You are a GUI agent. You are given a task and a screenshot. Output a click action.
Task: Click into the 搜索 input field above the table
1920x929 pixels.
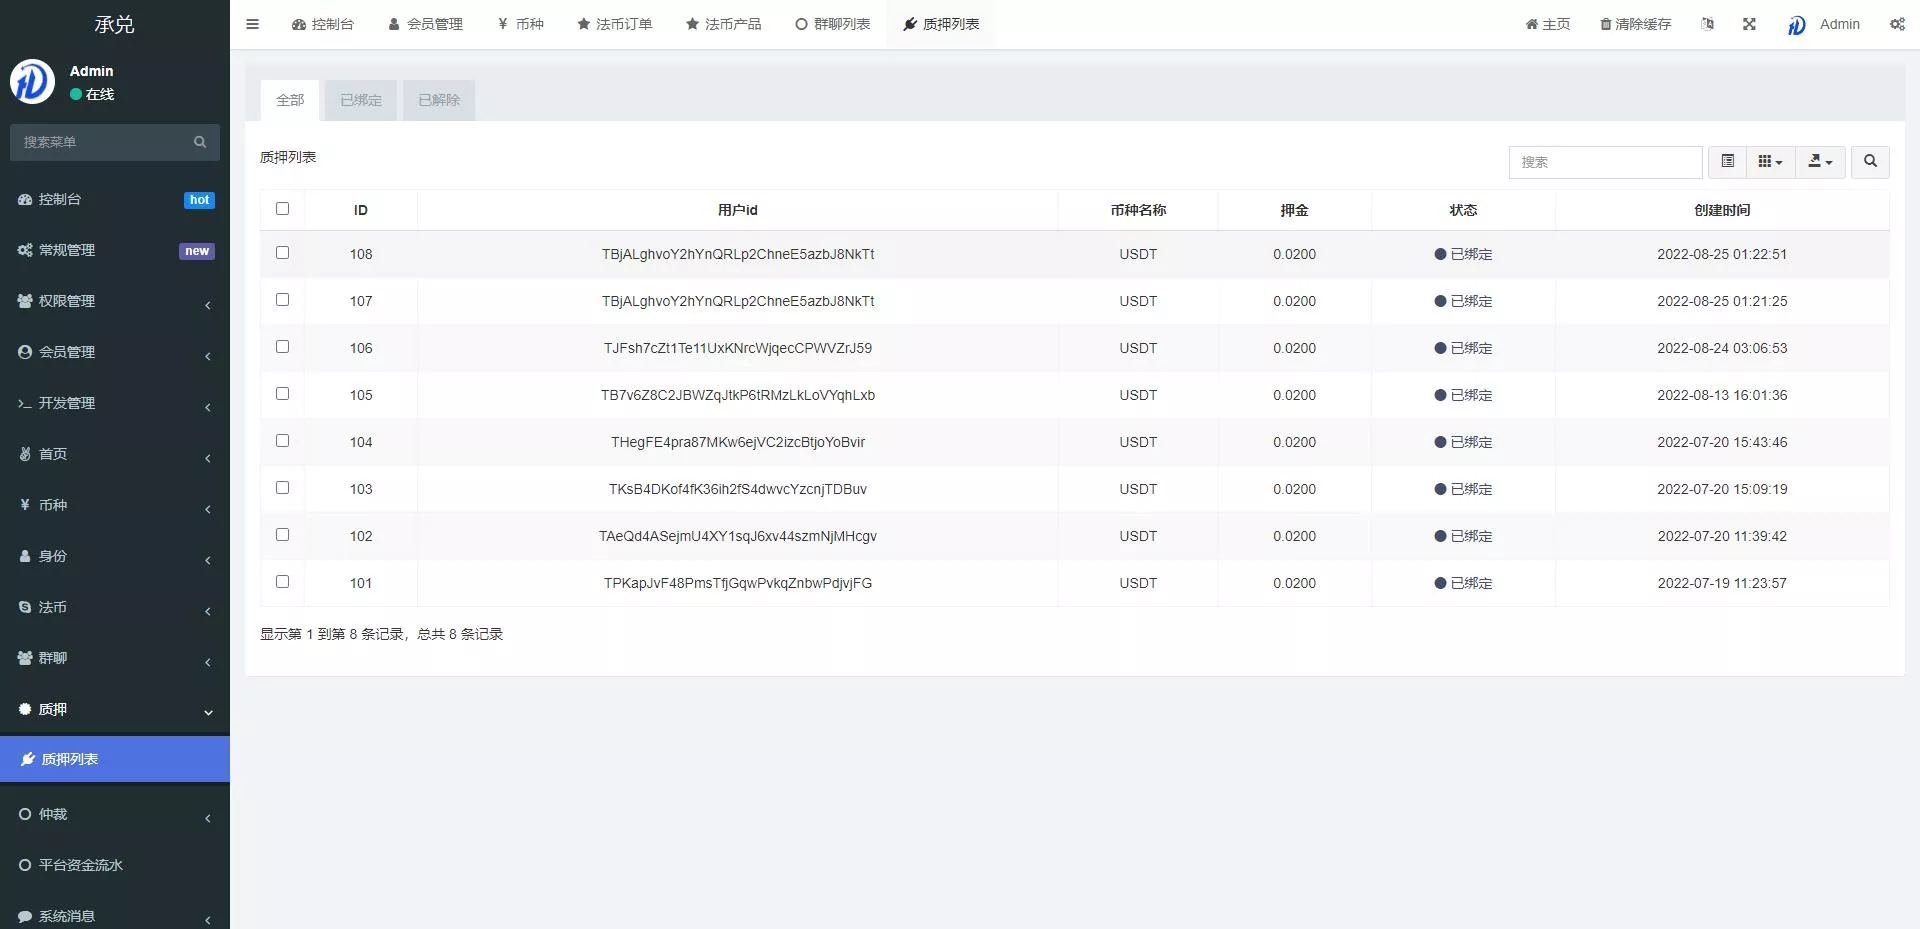pos(1605,162)
